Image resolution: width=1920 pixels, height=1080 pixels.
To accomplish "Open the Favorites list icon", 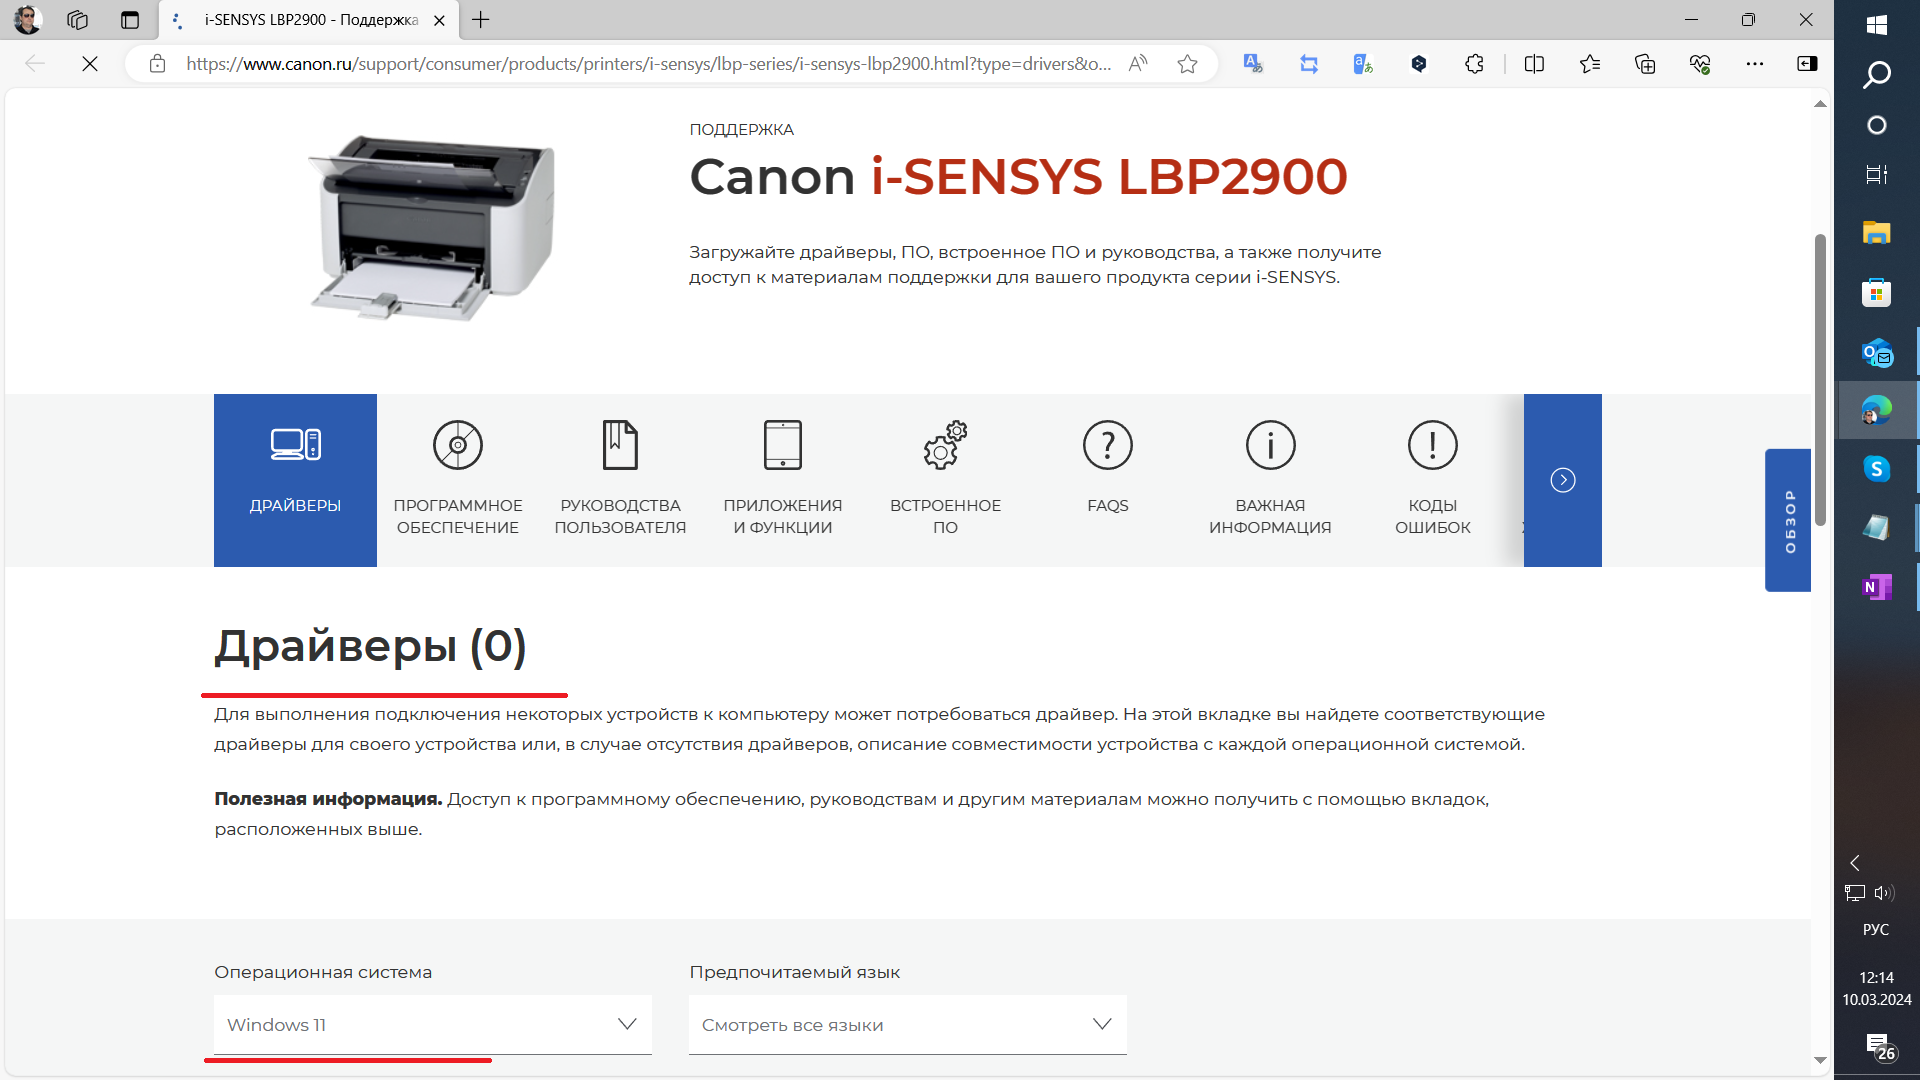I will (x=1590, y=64).
